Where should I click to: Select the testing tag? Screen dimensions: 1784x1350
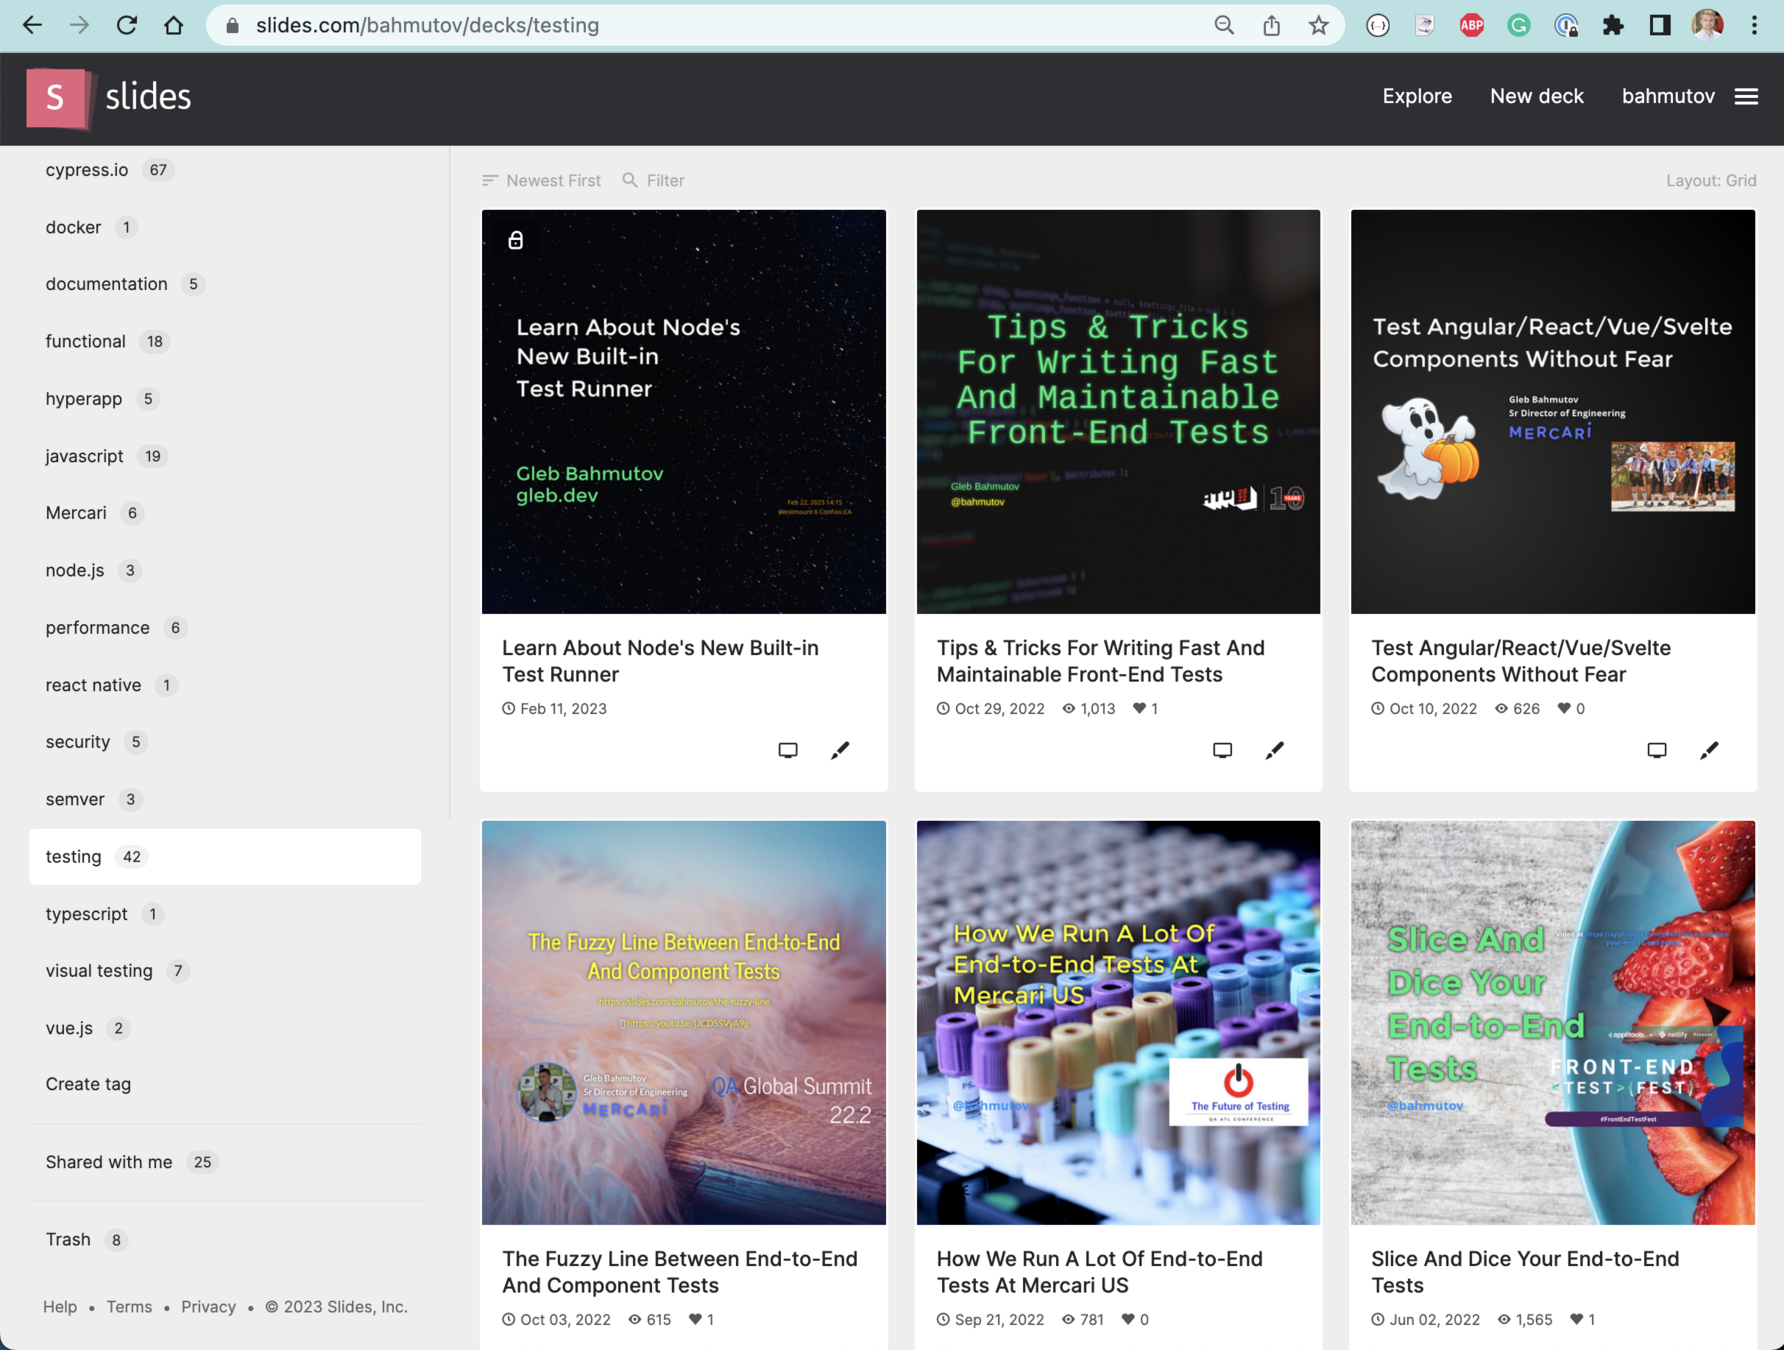pos(225,857)
